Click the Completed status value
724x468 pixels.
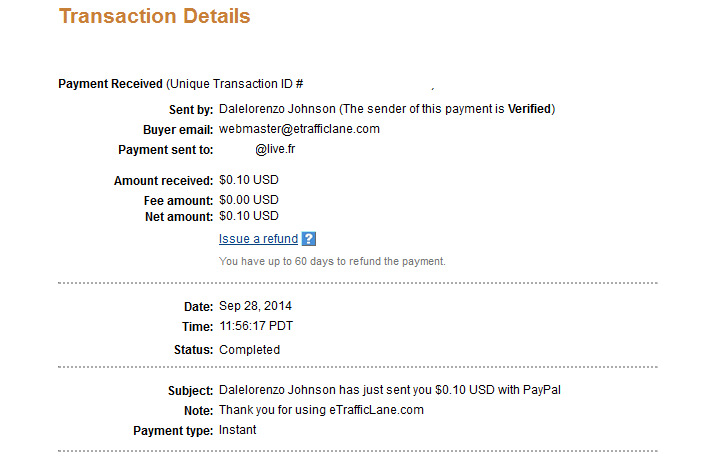(x=249, y=350)
